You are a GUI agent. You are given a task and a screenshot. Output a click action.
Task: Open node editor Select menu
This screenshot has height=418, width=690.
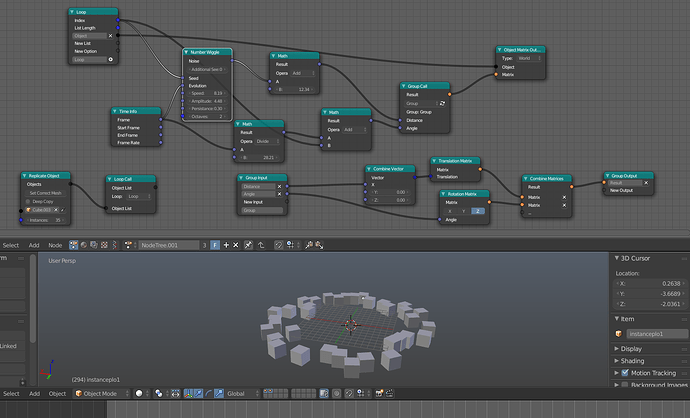tap(11, 245)
